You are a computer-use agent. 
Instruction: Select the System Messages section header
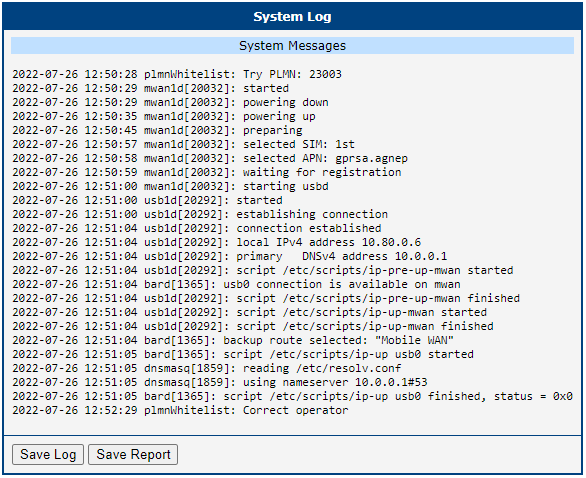point(292,46)
